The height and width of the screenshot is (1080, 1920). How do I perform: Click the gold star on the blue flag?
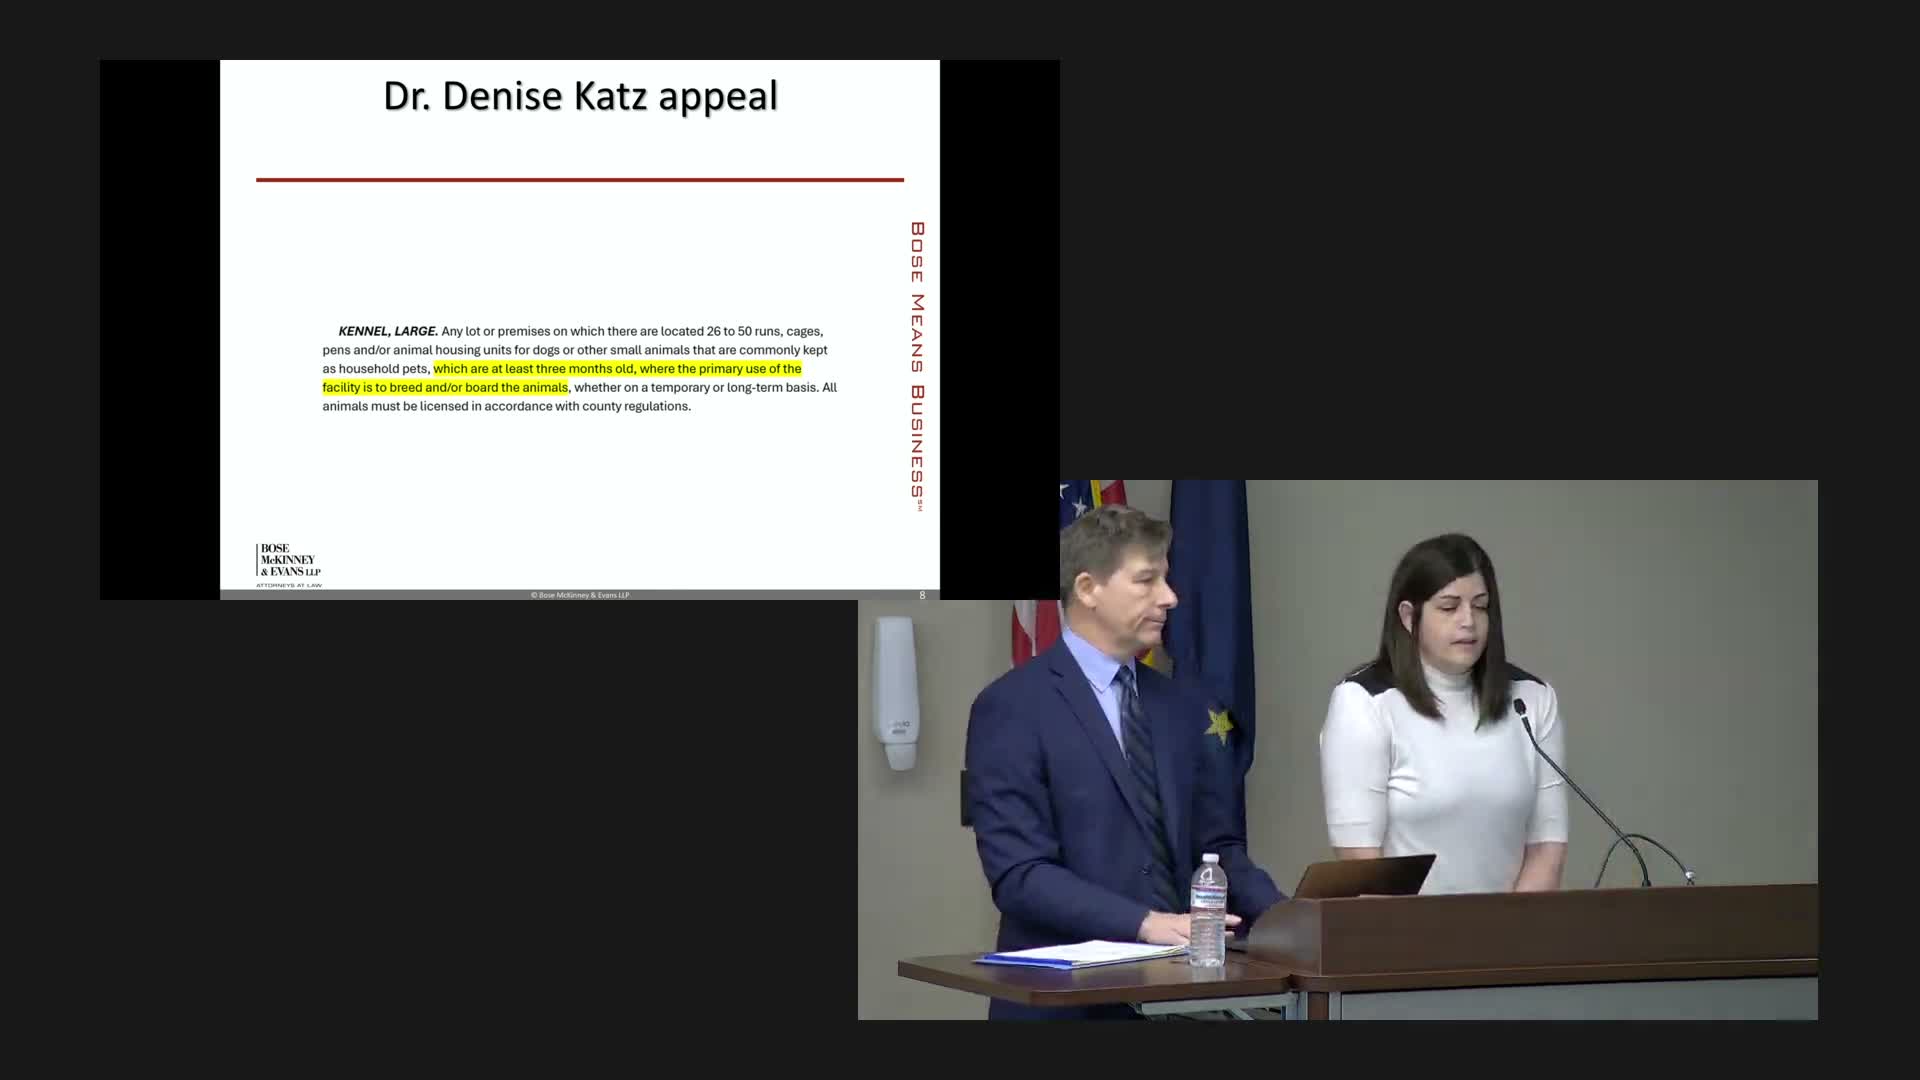[x=1218, y=725]
